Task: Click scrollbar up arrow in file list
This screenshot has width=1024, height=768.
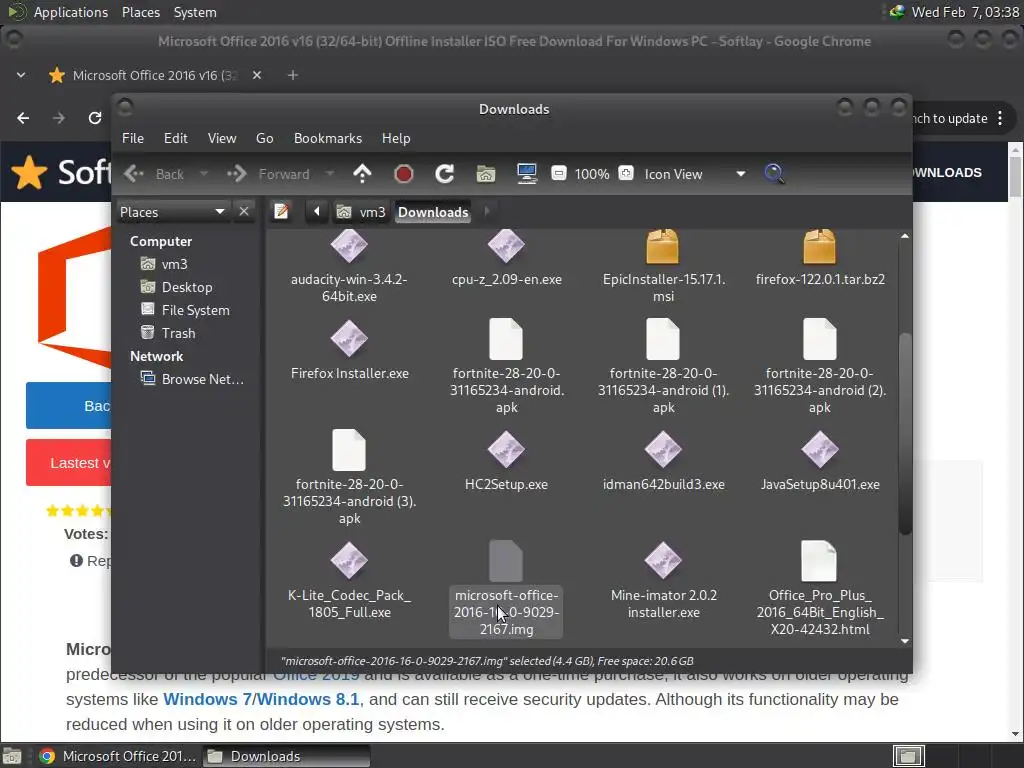Action: [x=904, y=236]
